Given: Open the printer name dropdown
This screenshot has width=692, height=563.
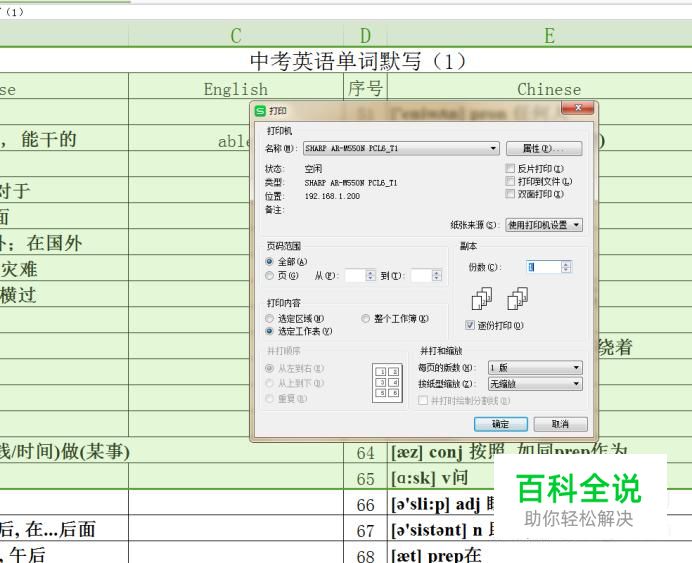Looking at the screenshot, I should click(401, 148).
